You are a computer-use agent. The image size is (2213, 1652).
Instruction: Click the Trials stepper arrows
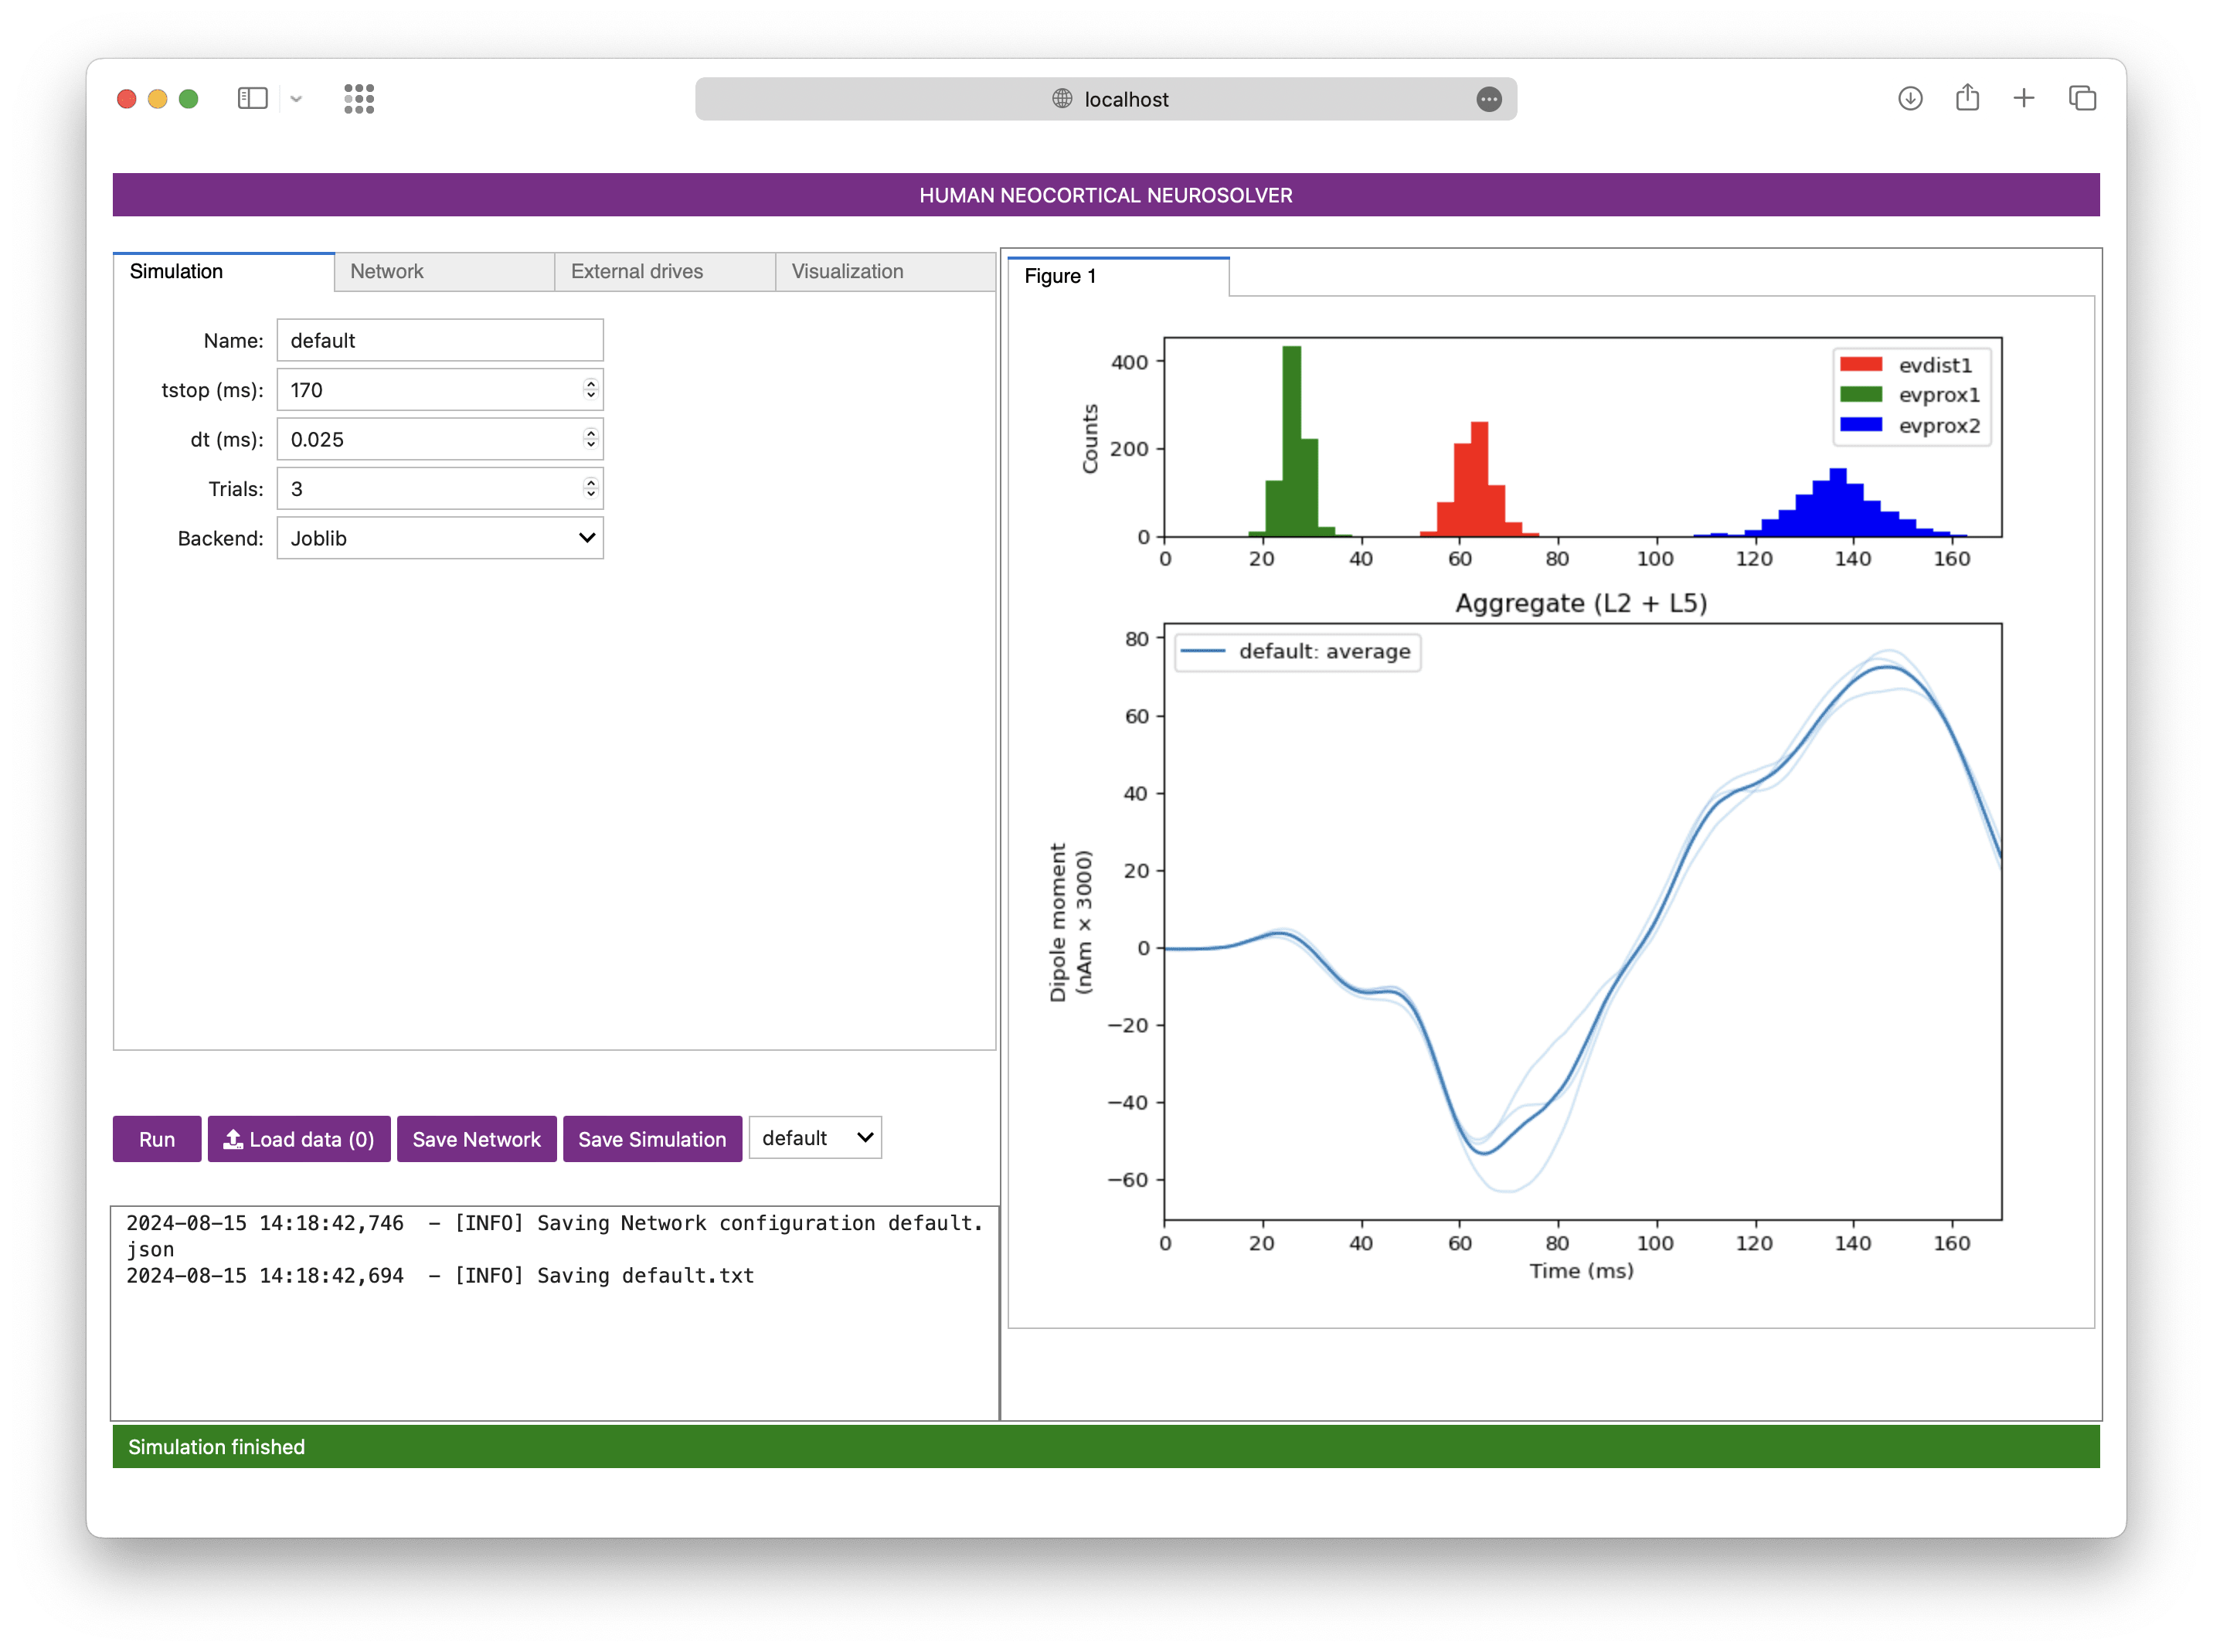tap(591, 488)
